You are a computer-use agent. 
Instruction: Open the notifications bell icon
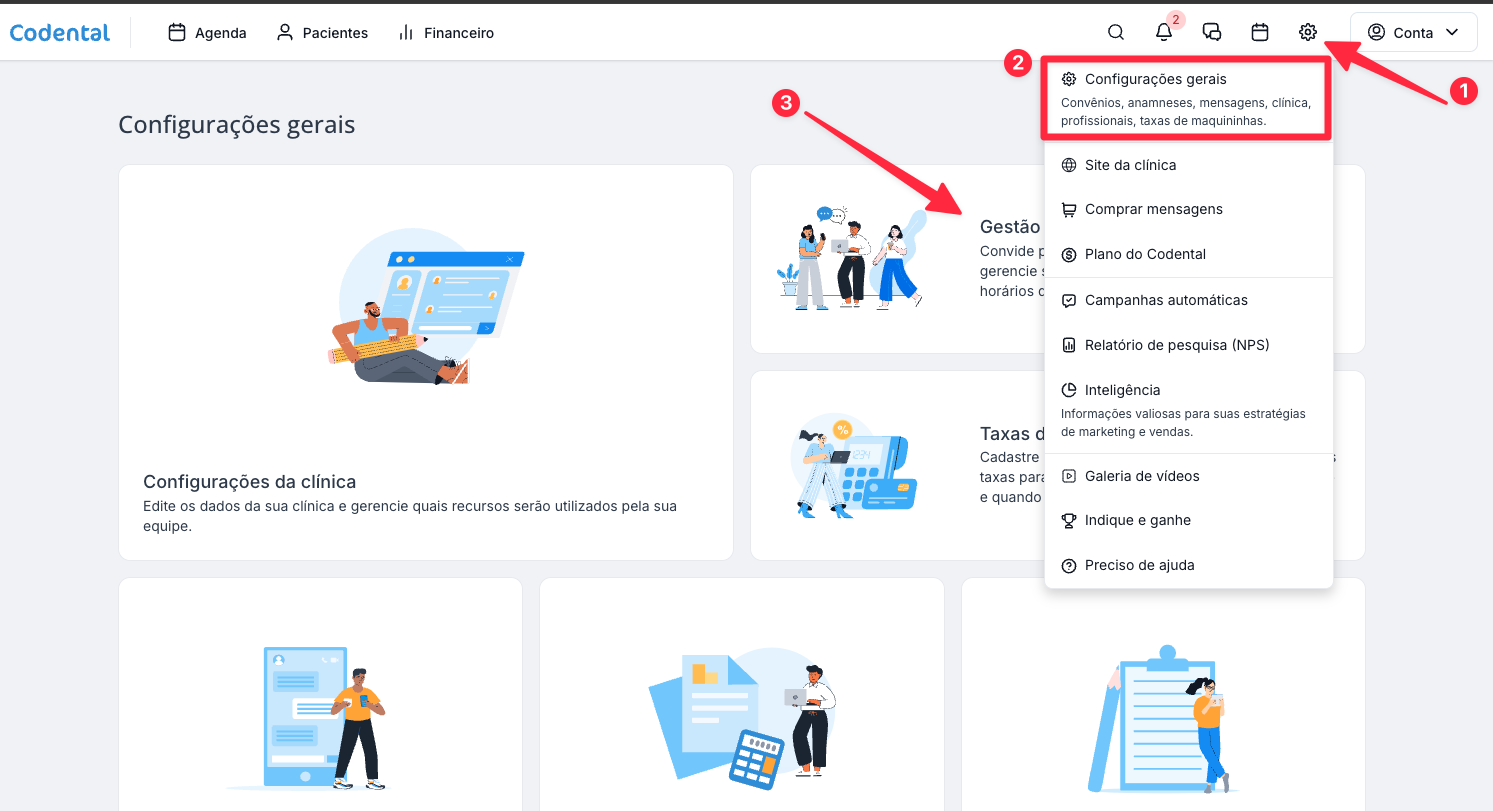[x=1164, y=33]
